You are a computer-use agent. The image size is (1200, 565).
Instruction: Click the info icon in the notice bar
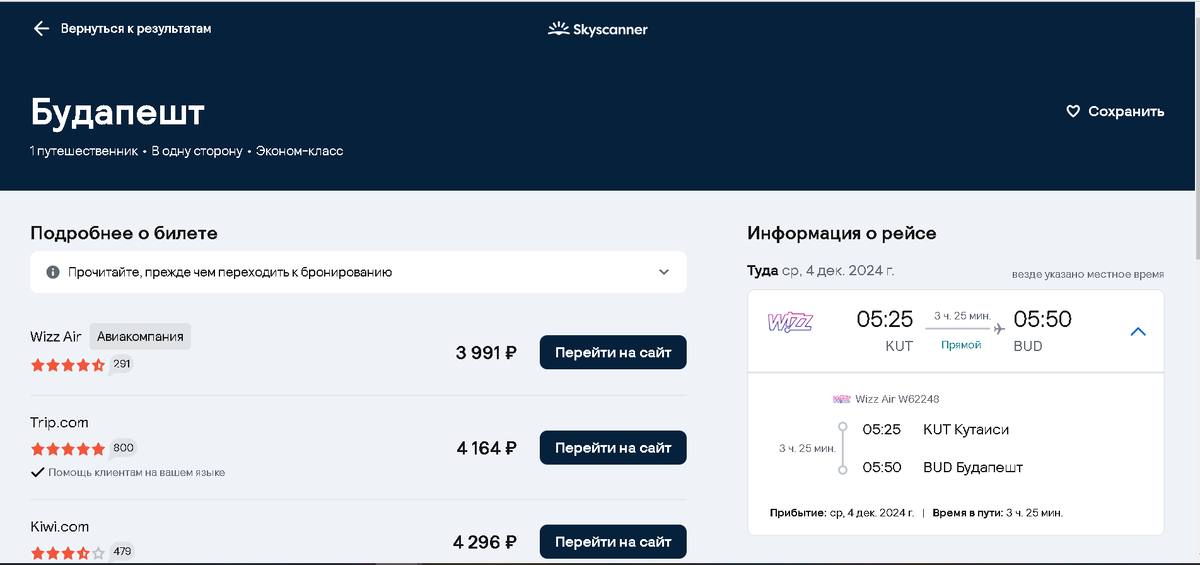click(53, 272)
